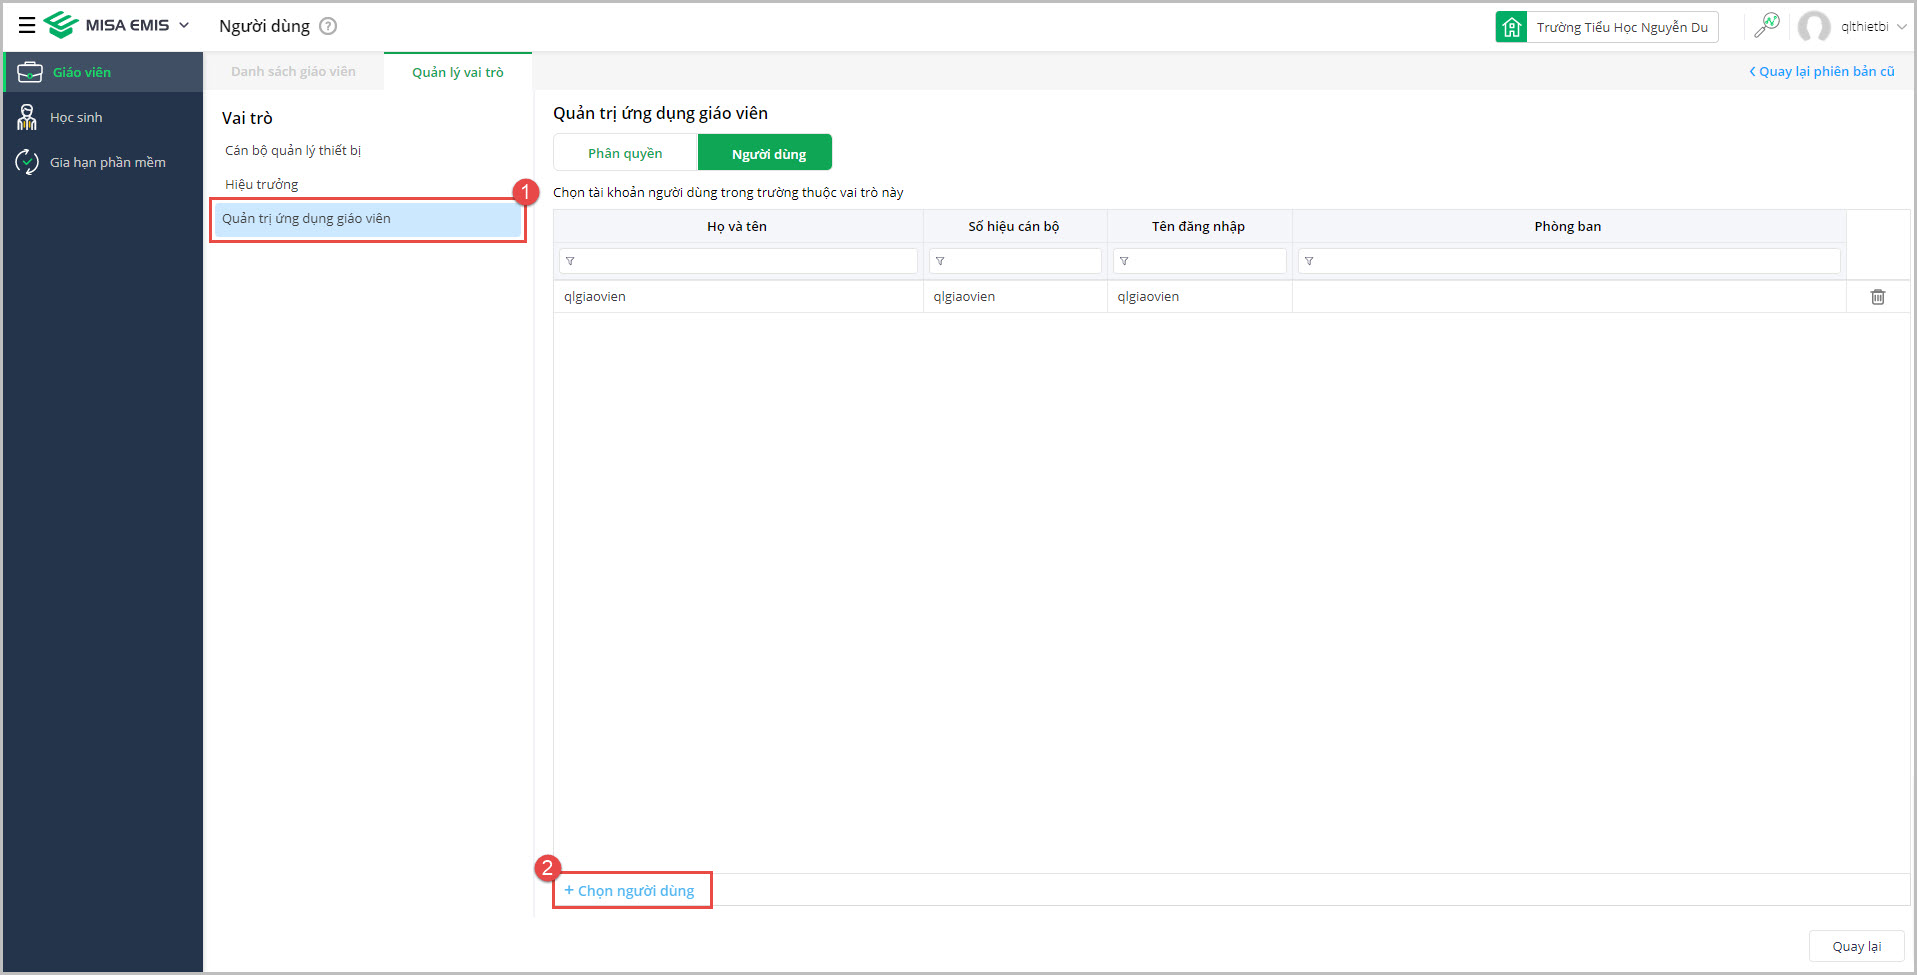This screenshot has width=1917, height=975.
Task: Click the Tên đăng nhập column header
Action: (x=1199, y=226)
